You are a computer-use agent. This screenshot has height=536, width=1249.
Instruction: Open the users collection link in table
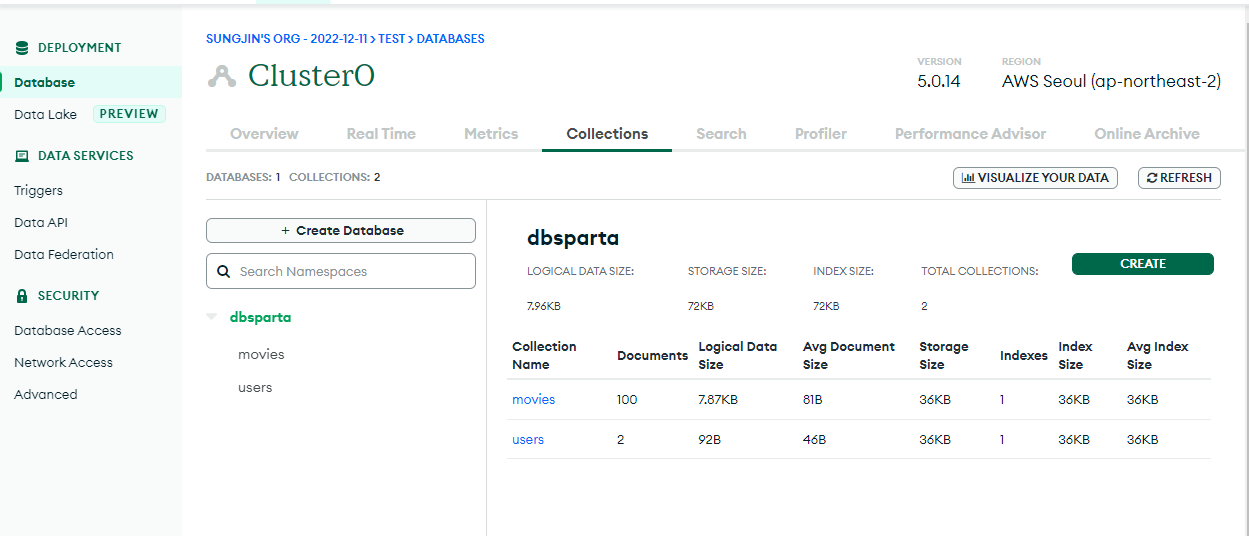pos(528,439)
